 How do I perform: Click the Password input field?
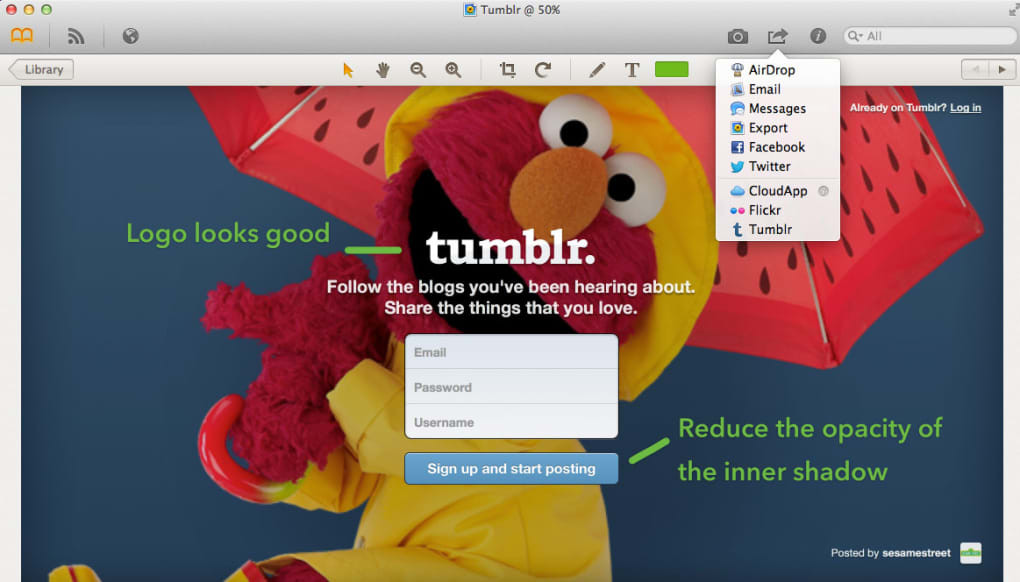click(x=511, y=387)
